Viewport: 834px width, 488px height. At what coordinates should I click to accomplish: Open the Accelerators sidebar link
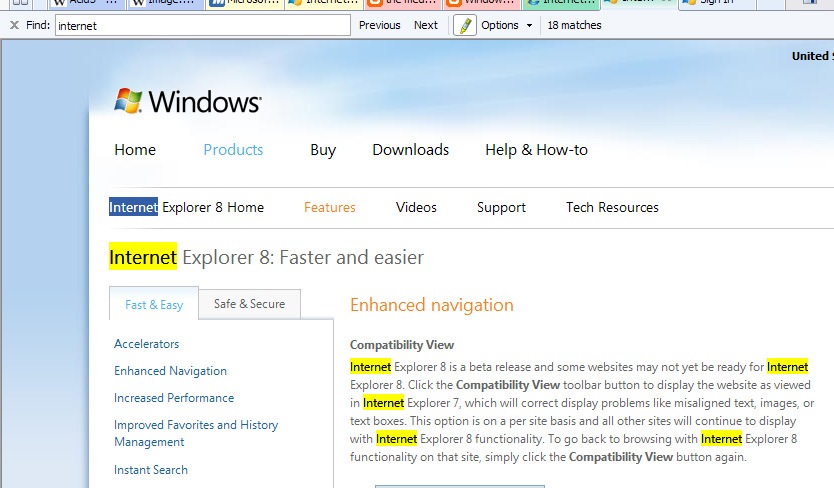coord(146,344)
